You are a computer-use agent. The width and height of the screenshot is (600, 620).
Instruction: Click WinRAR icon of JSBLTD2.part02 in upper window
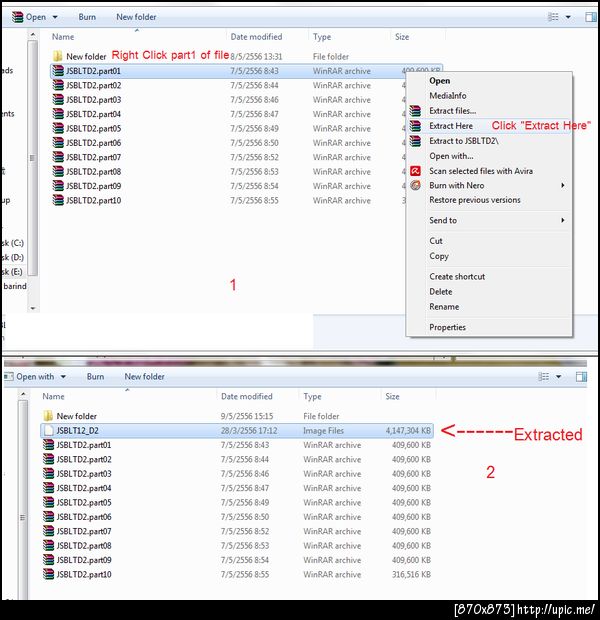pyautogui.click(x=58, y=85)
